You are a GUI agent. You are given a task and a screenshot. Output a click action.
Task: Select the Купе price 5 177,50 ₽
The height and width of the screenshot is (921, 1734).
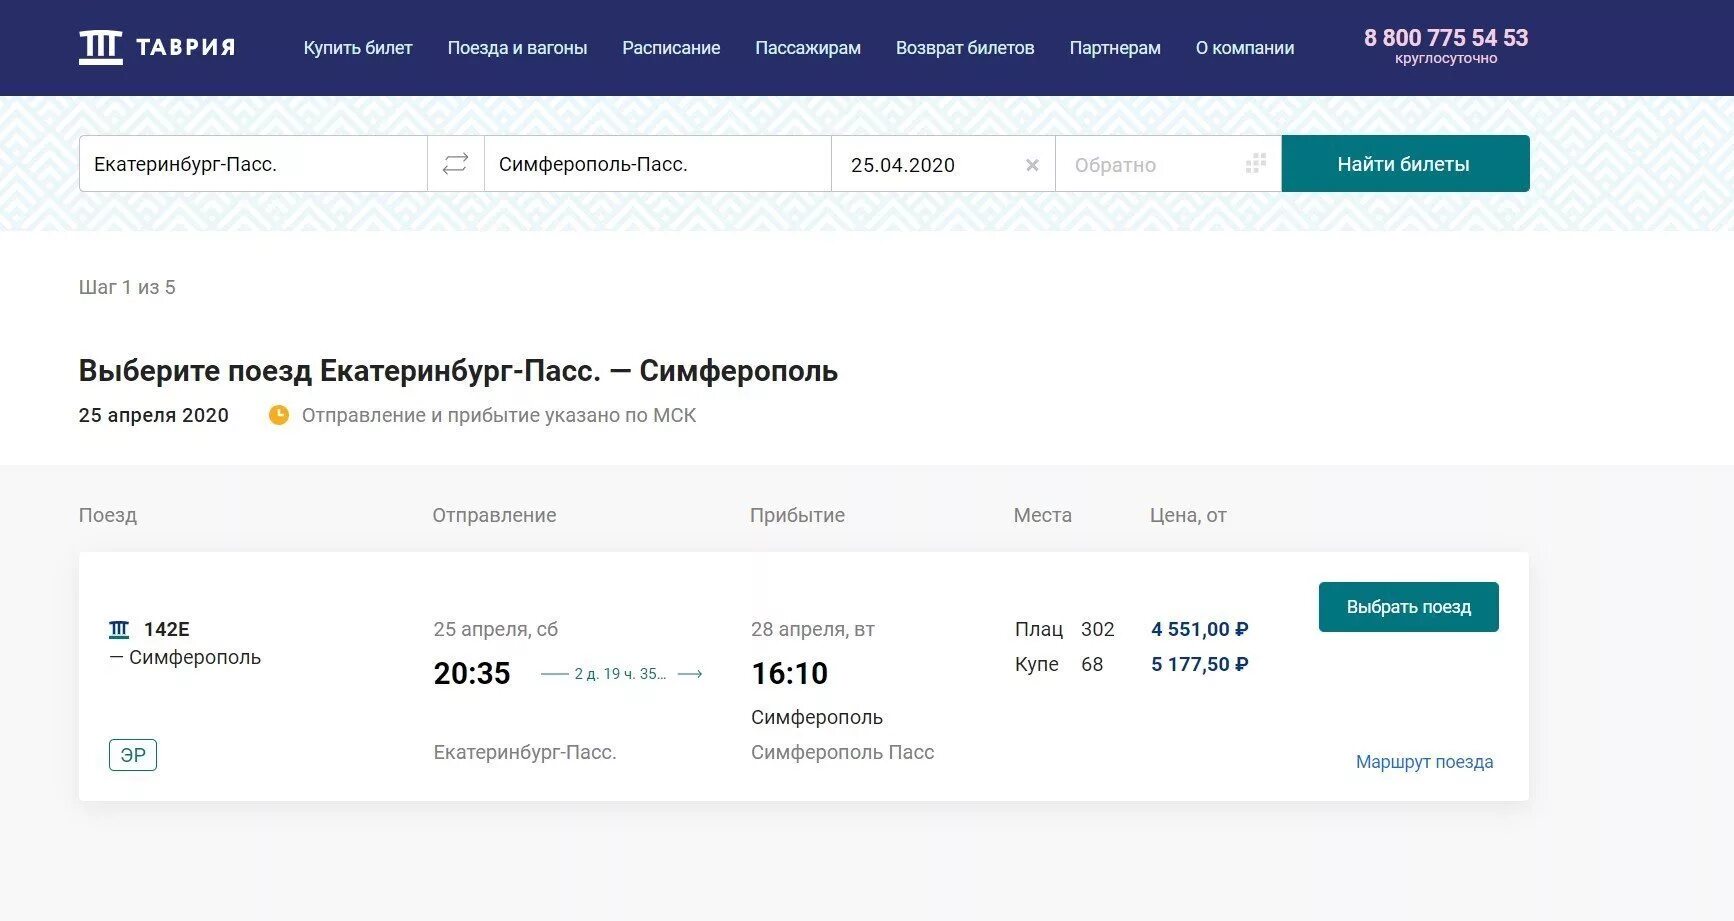coord(1199,664)
